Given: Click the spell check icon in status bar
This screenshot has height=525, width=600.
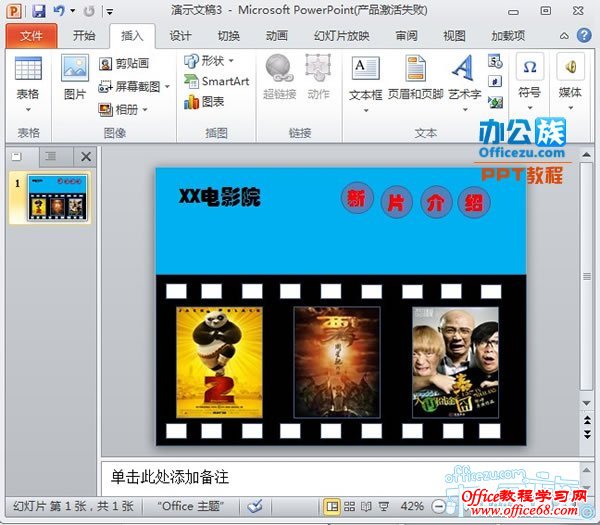Looking at the screenshot, I should coord(256,506).
